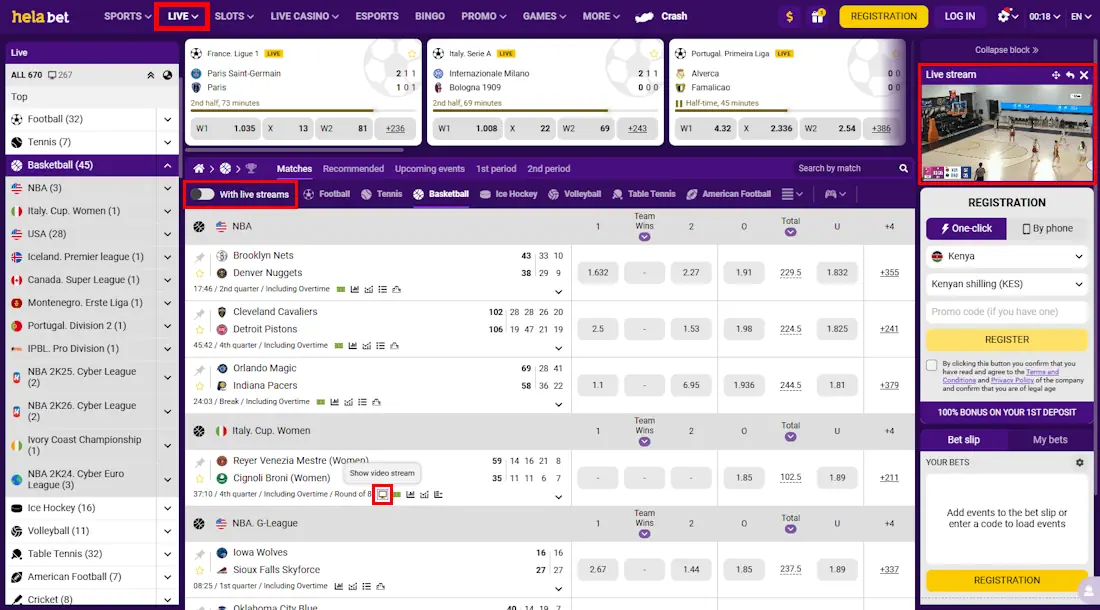The image size is (1100, 610).
Task: Click the promo code input field
Action: 1006,311
